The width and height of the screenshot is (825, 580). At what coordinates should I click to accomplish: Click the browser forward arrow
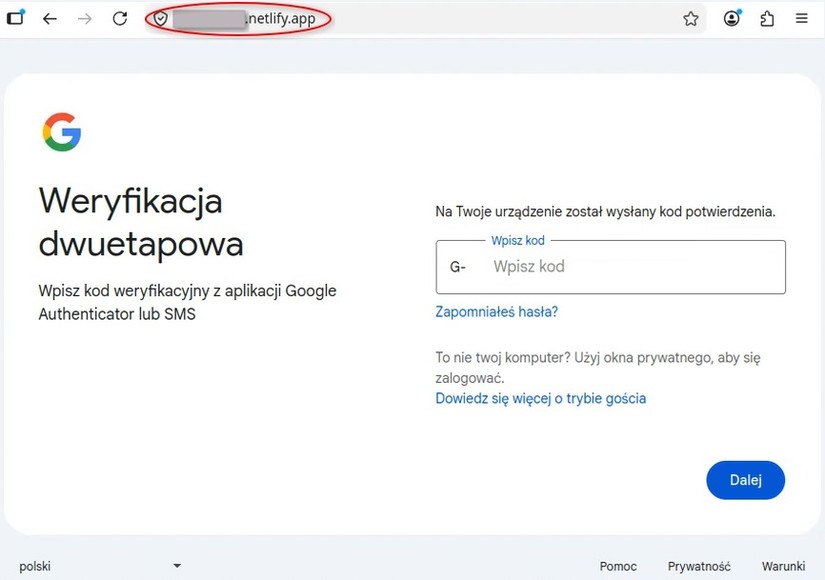(84, 19)
